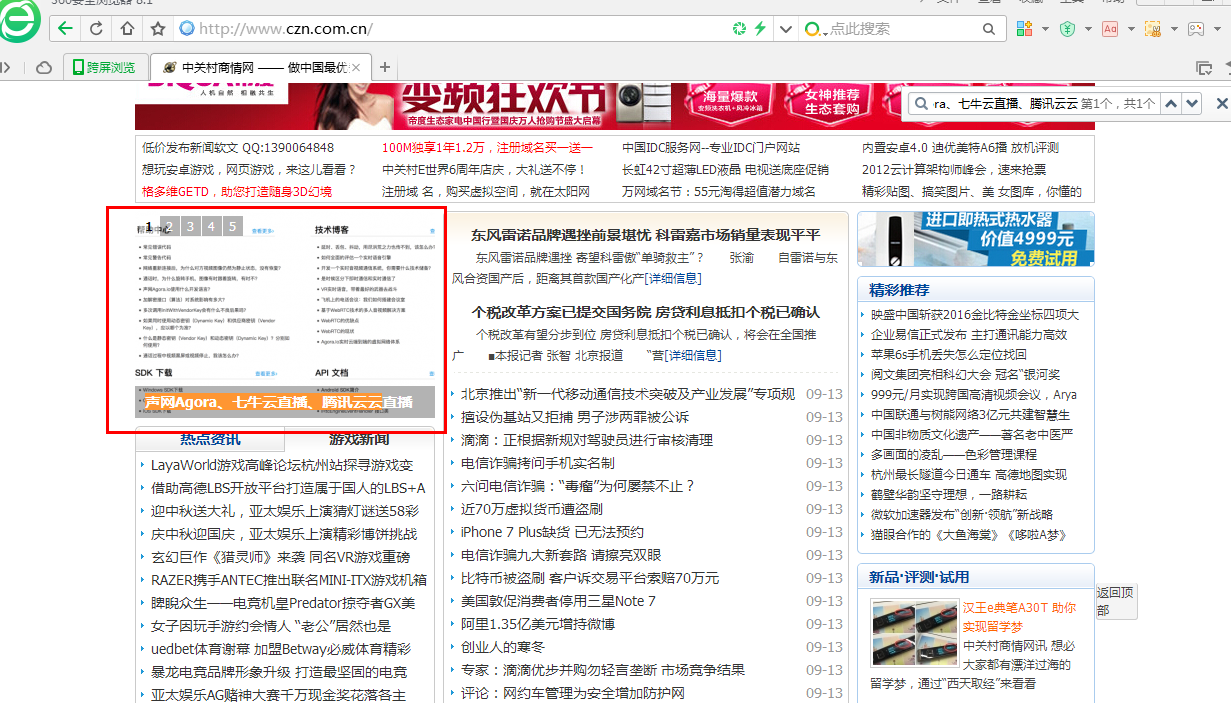
Task: Switch to the 游戏新闻 news tab
Action: [x=359, y=439]
